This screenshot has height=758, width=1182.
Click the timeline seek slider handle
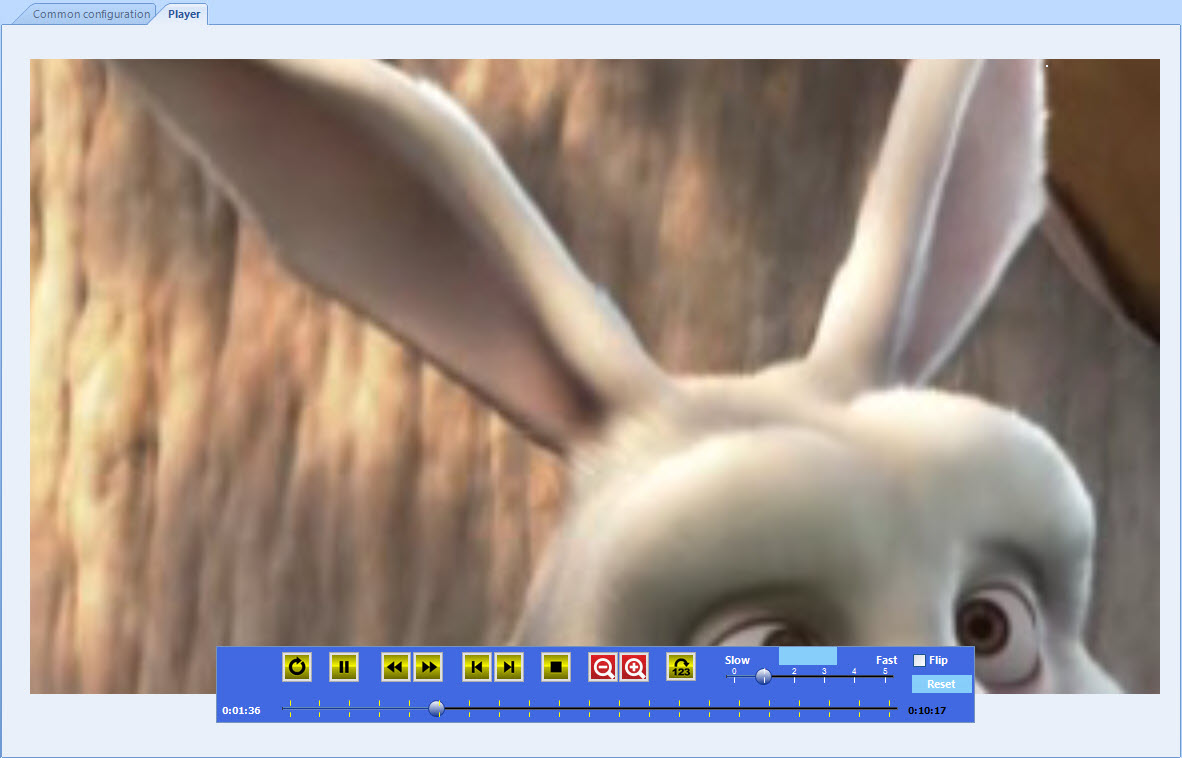click(436, 708)
